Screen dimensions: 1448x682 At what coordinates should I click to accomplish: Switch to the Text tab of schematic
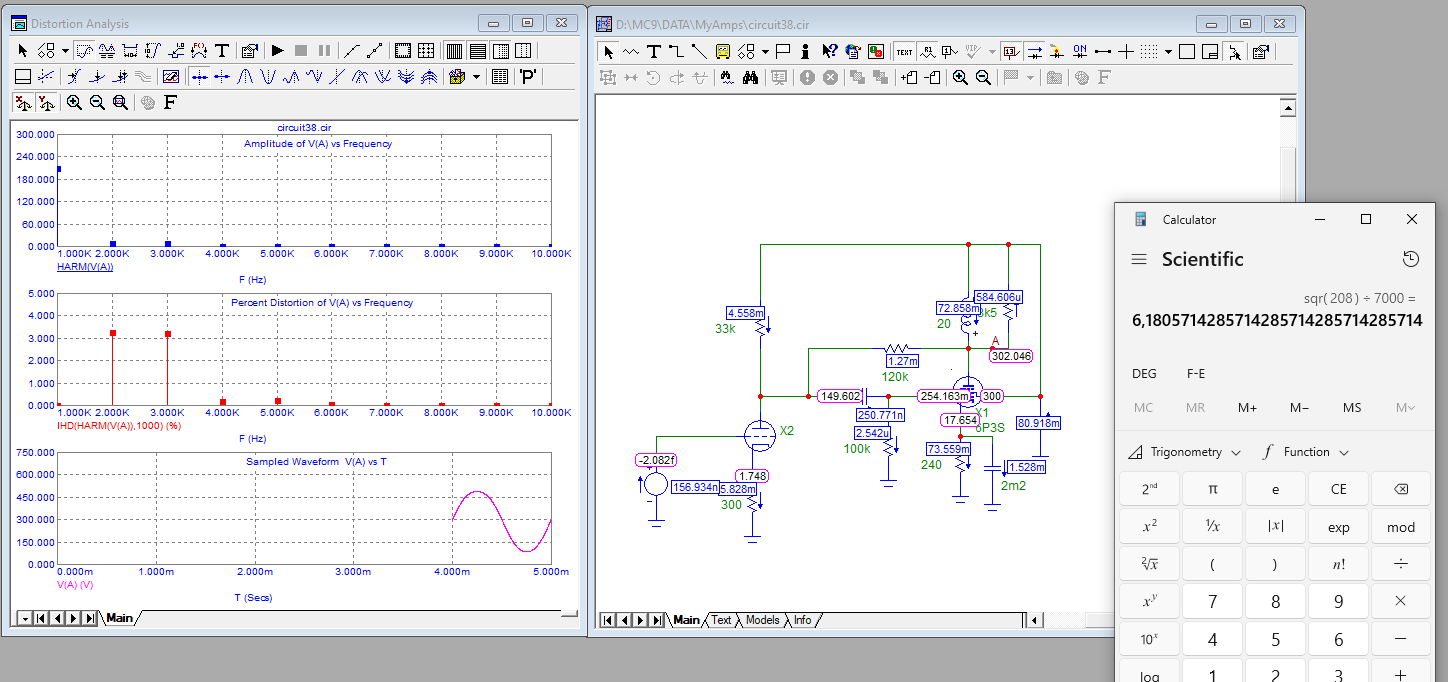(721, 620)
